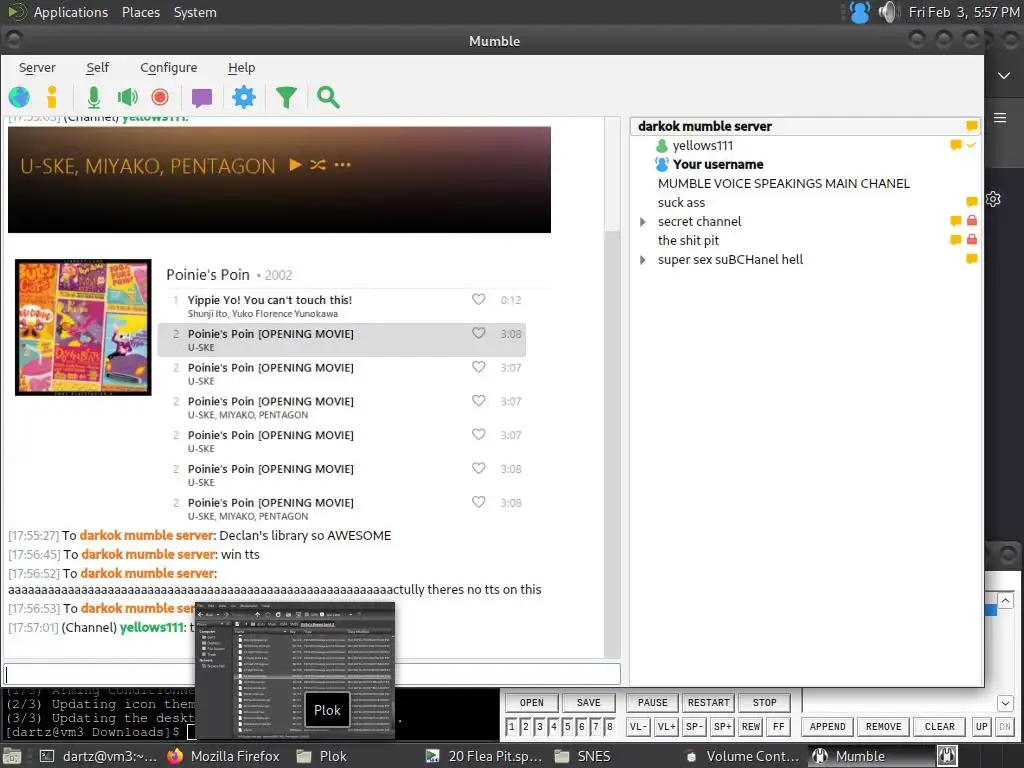The image size is (1024, 768).
Task: Mute yourself with the microphone icon
Action: tap(94, 97)
